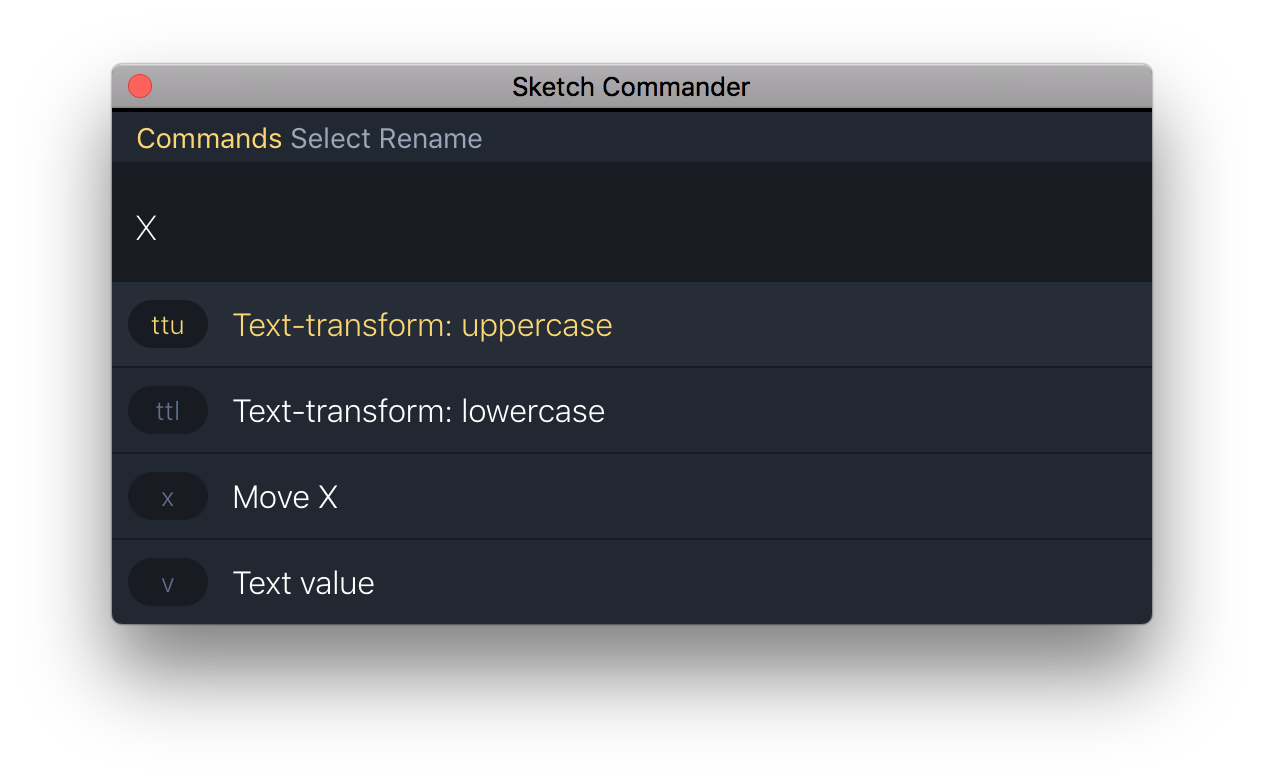Click the x badge next to Move X
Screen dimensions: 1264x784
167,496
